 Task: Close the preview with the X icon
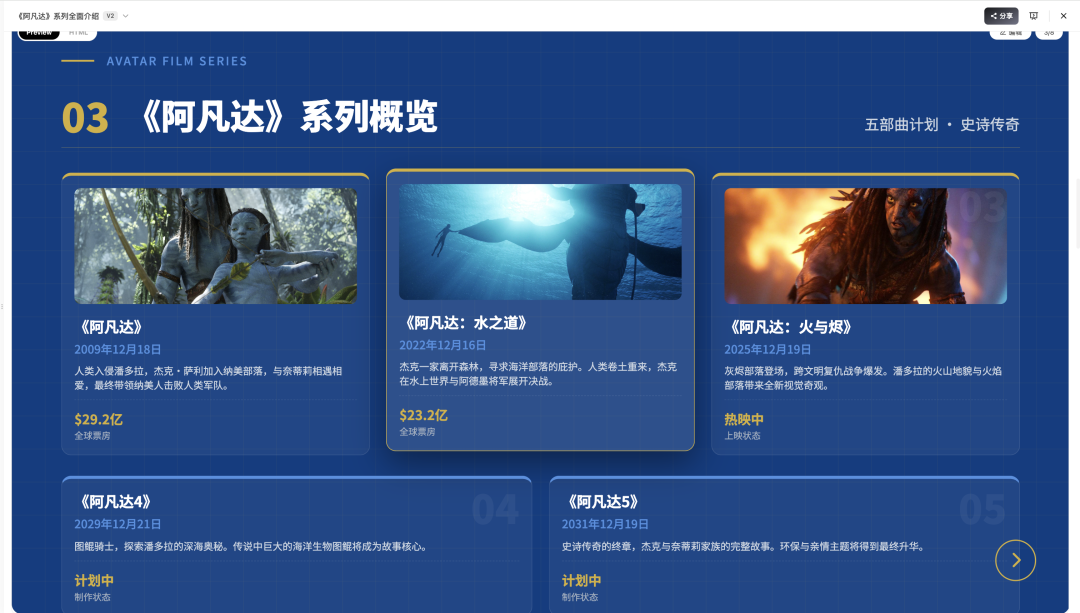click(x=1063, y=16)
